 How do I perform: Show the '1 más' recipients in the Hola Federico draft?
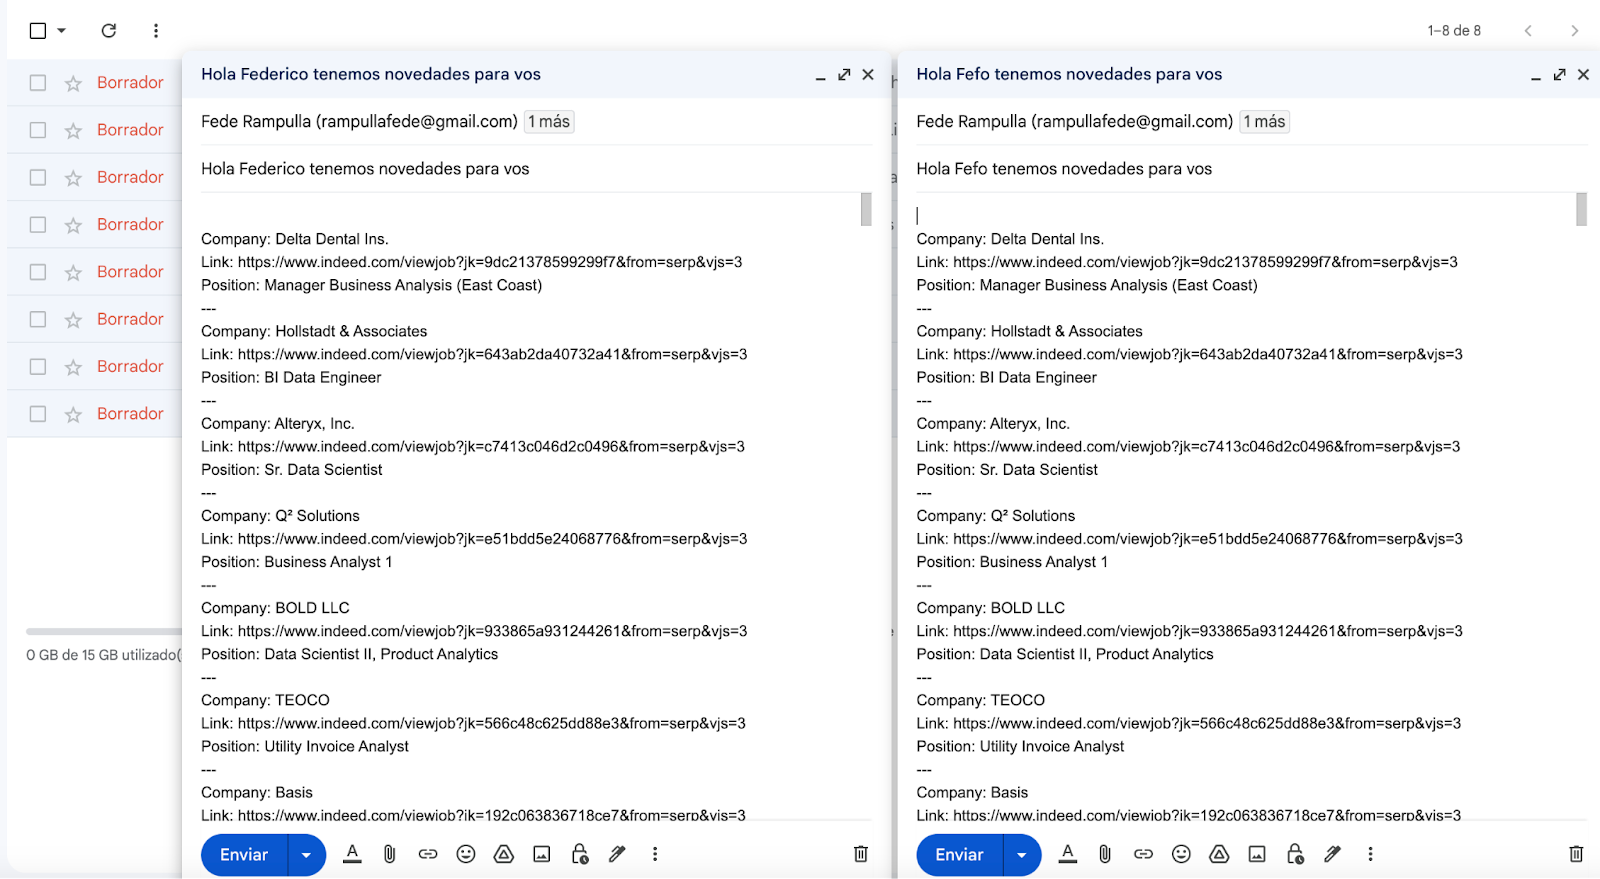(549, 122)
